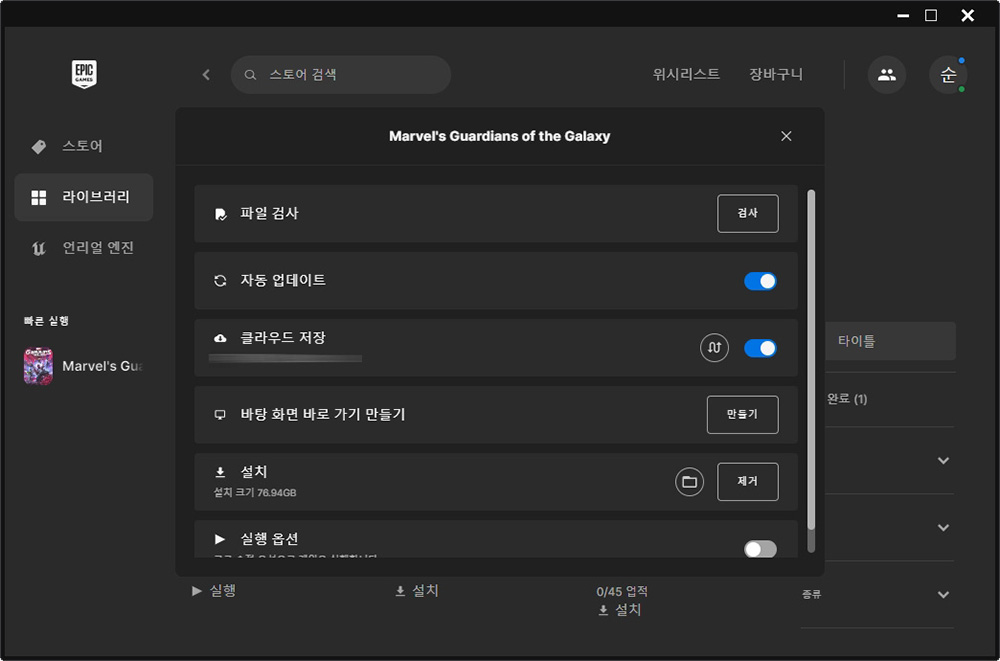Image resolution: width=1000 pixels, height=661 pixels.
Task: Click the 파일 검사 file icon
Action: click(x=221, y=214)
